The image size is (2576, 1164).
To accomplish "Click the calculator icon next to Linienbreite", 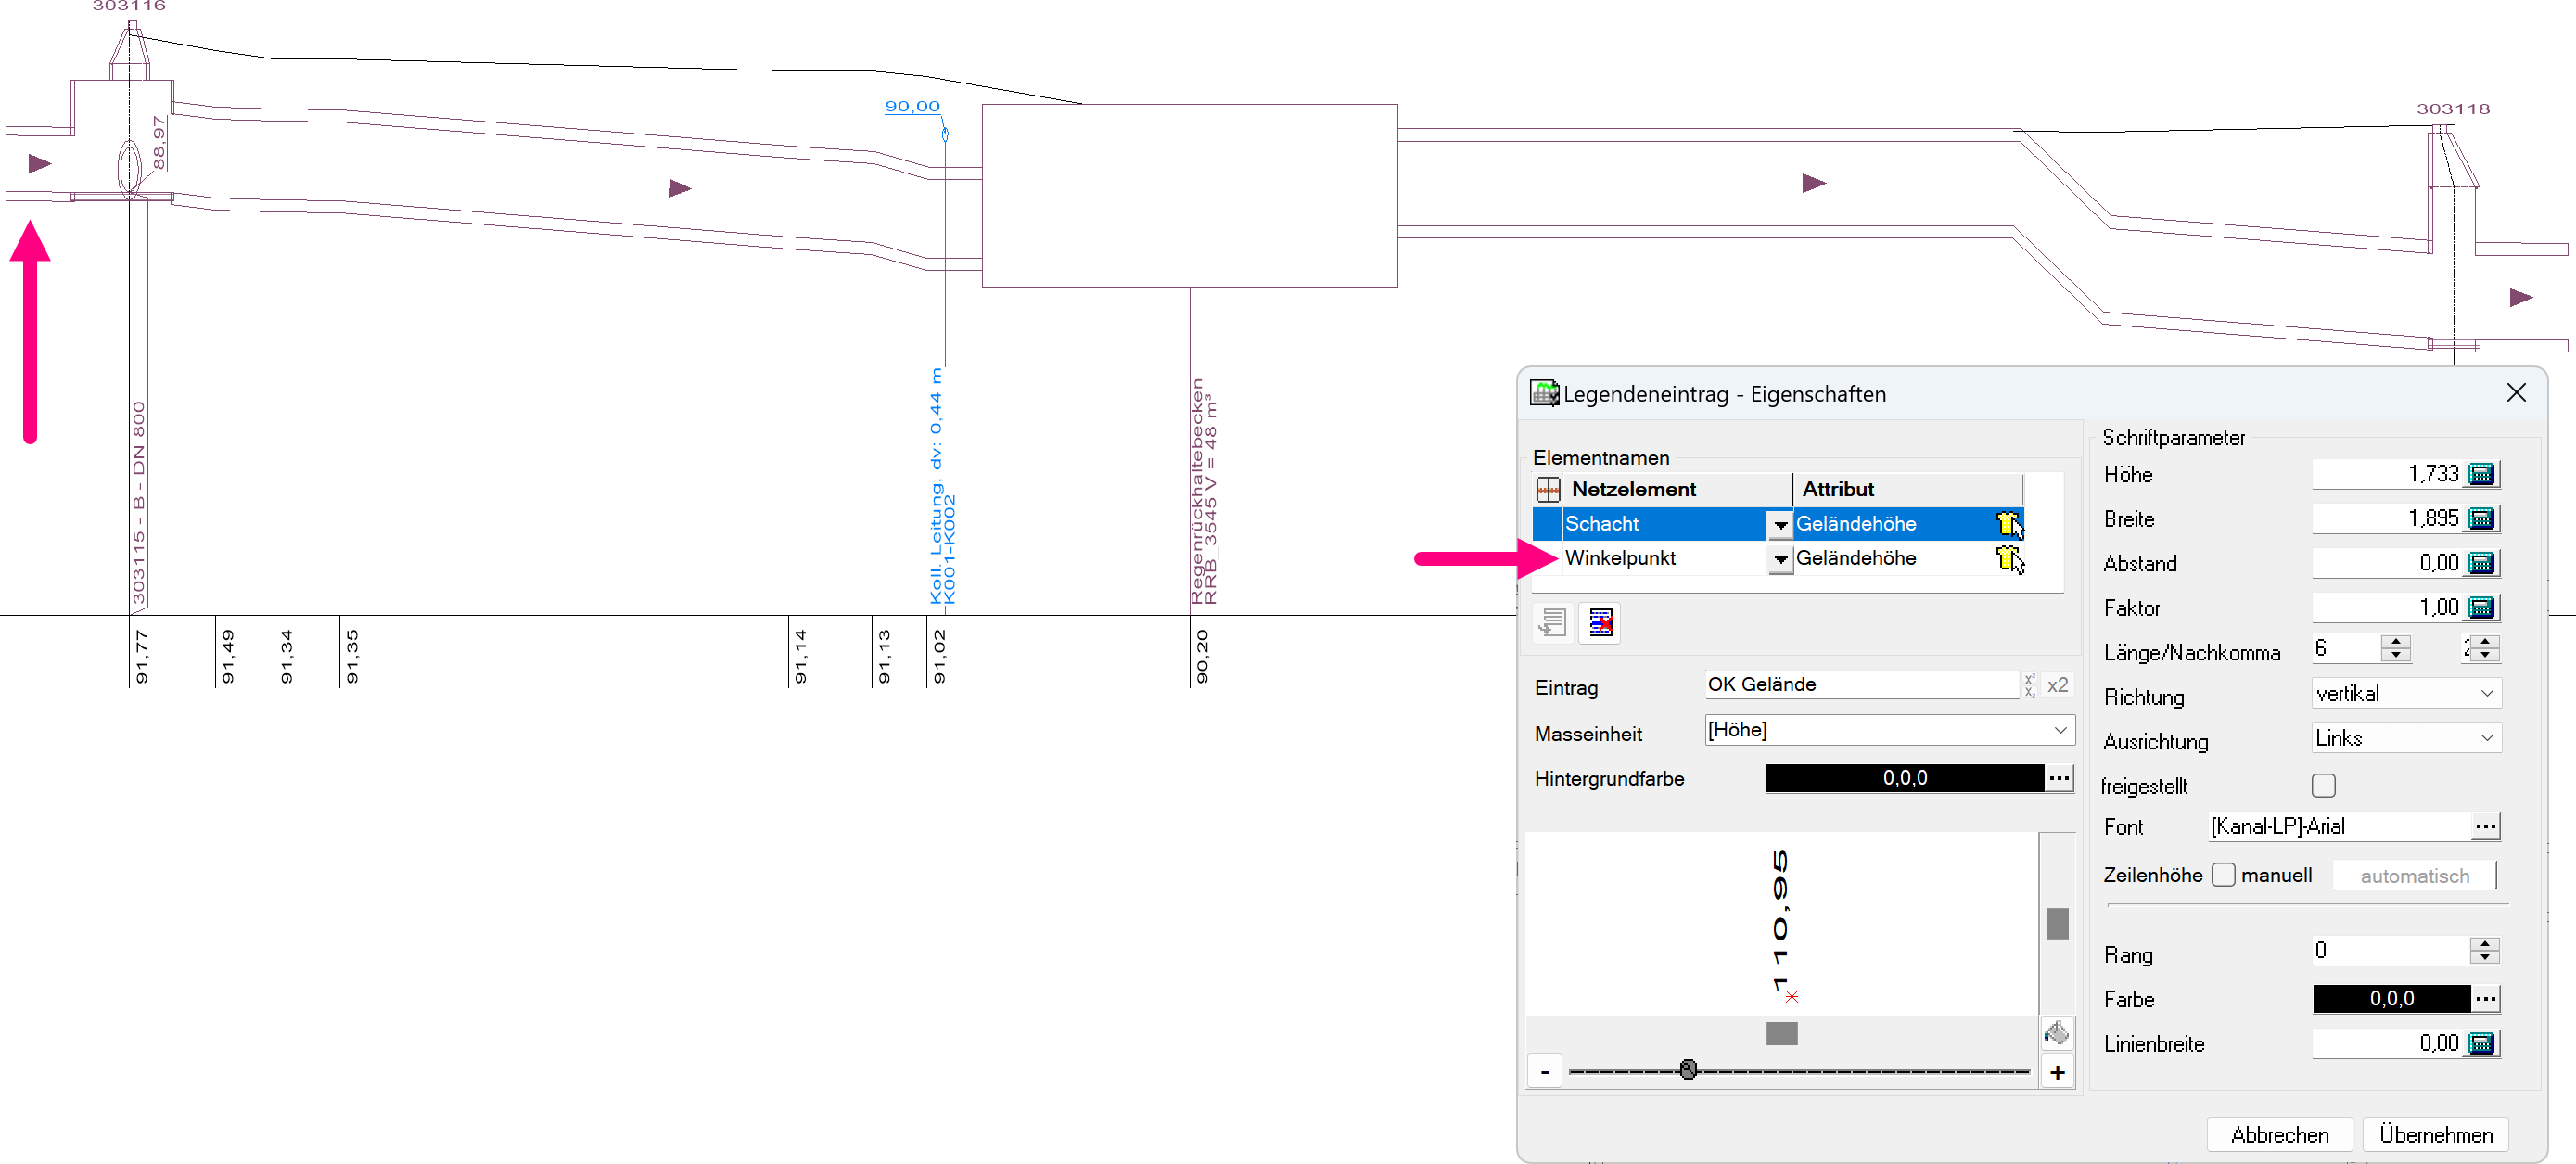I will click(2481, 1044).
